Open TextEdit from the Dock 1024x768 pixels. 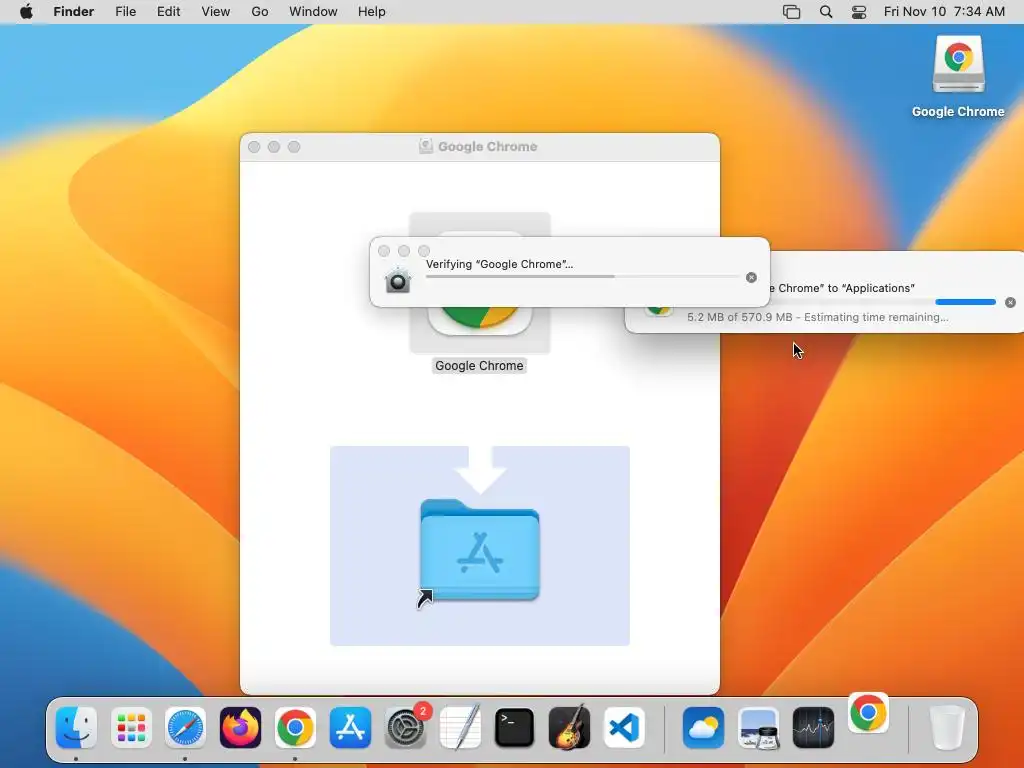click(x=460, y=728)
